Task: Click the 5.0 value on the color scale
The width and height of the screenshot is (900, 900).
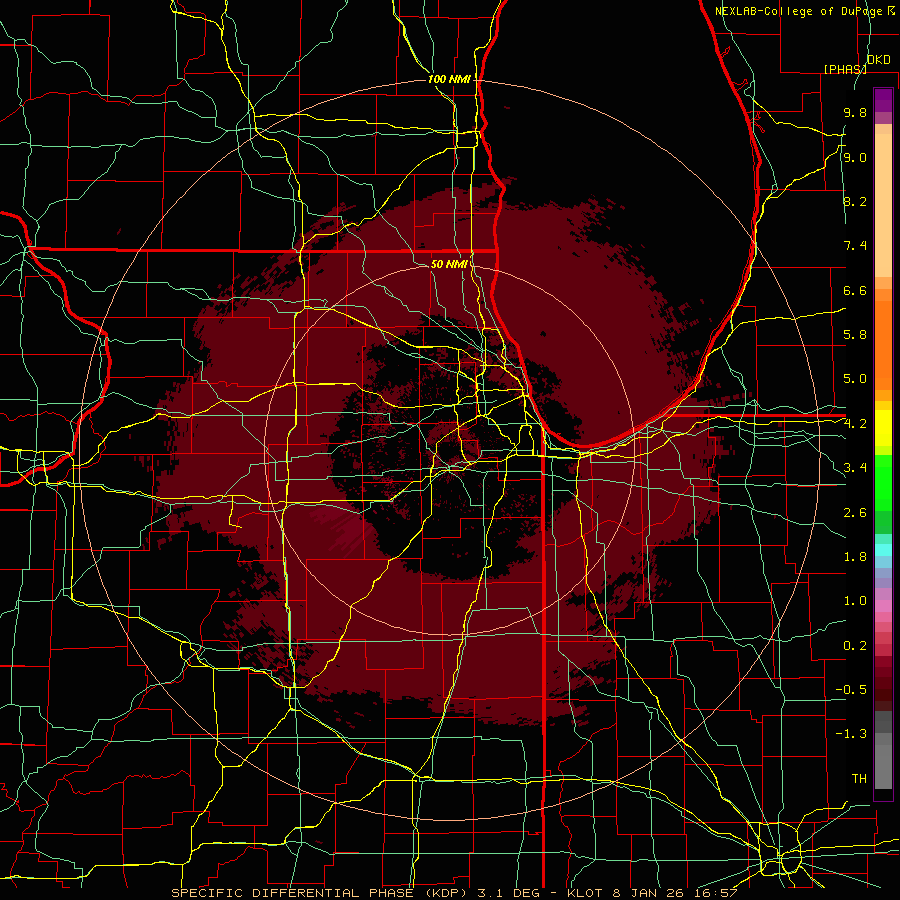Action: (x=855, y=379)
